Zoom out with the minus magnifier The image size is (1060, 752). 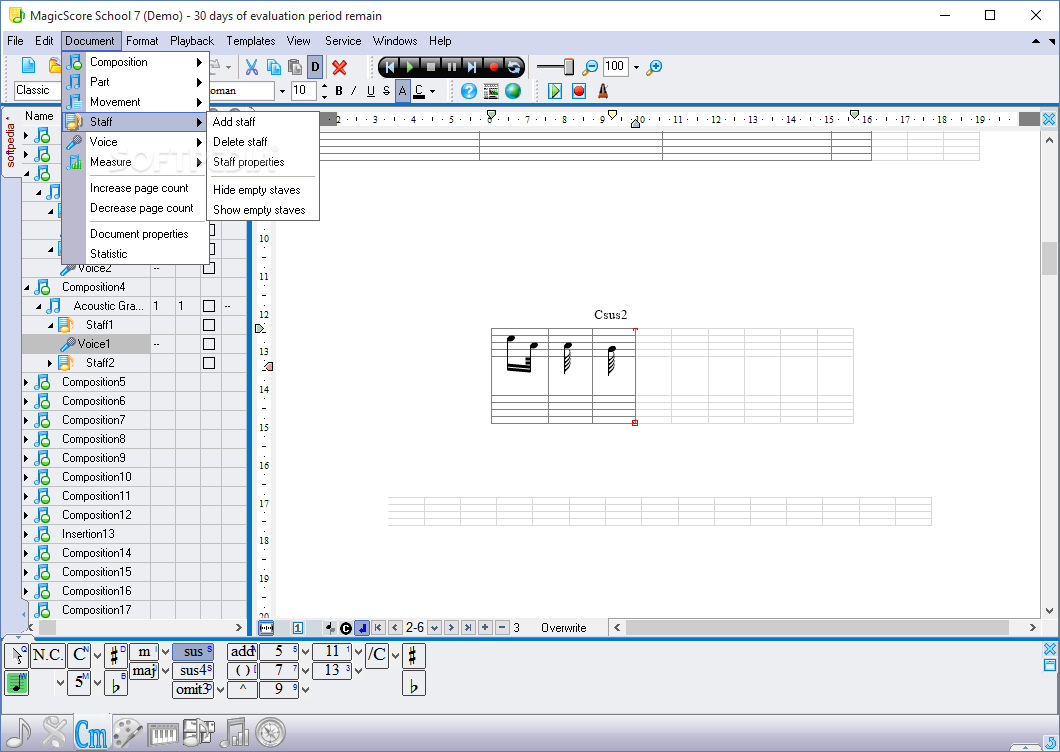point(590,67)
